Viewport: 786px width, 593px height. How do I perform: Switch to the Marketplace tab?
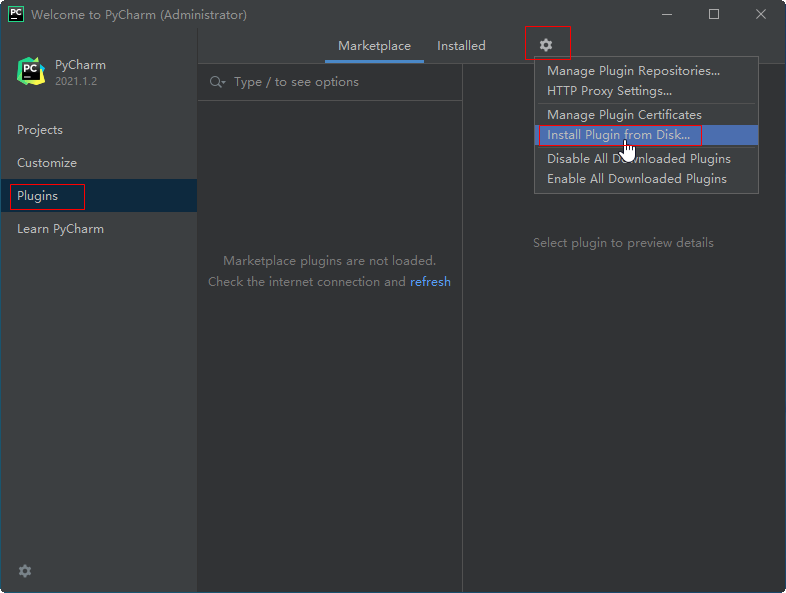point(374,46)
